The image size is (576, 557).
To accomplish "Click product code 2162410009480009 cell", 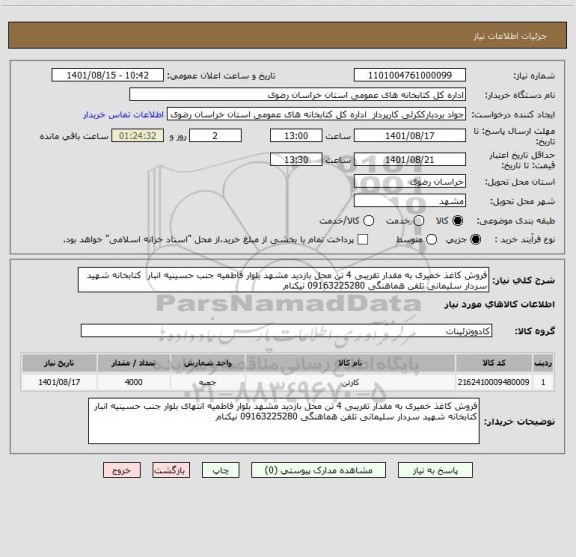I will [x=494, y=382].
